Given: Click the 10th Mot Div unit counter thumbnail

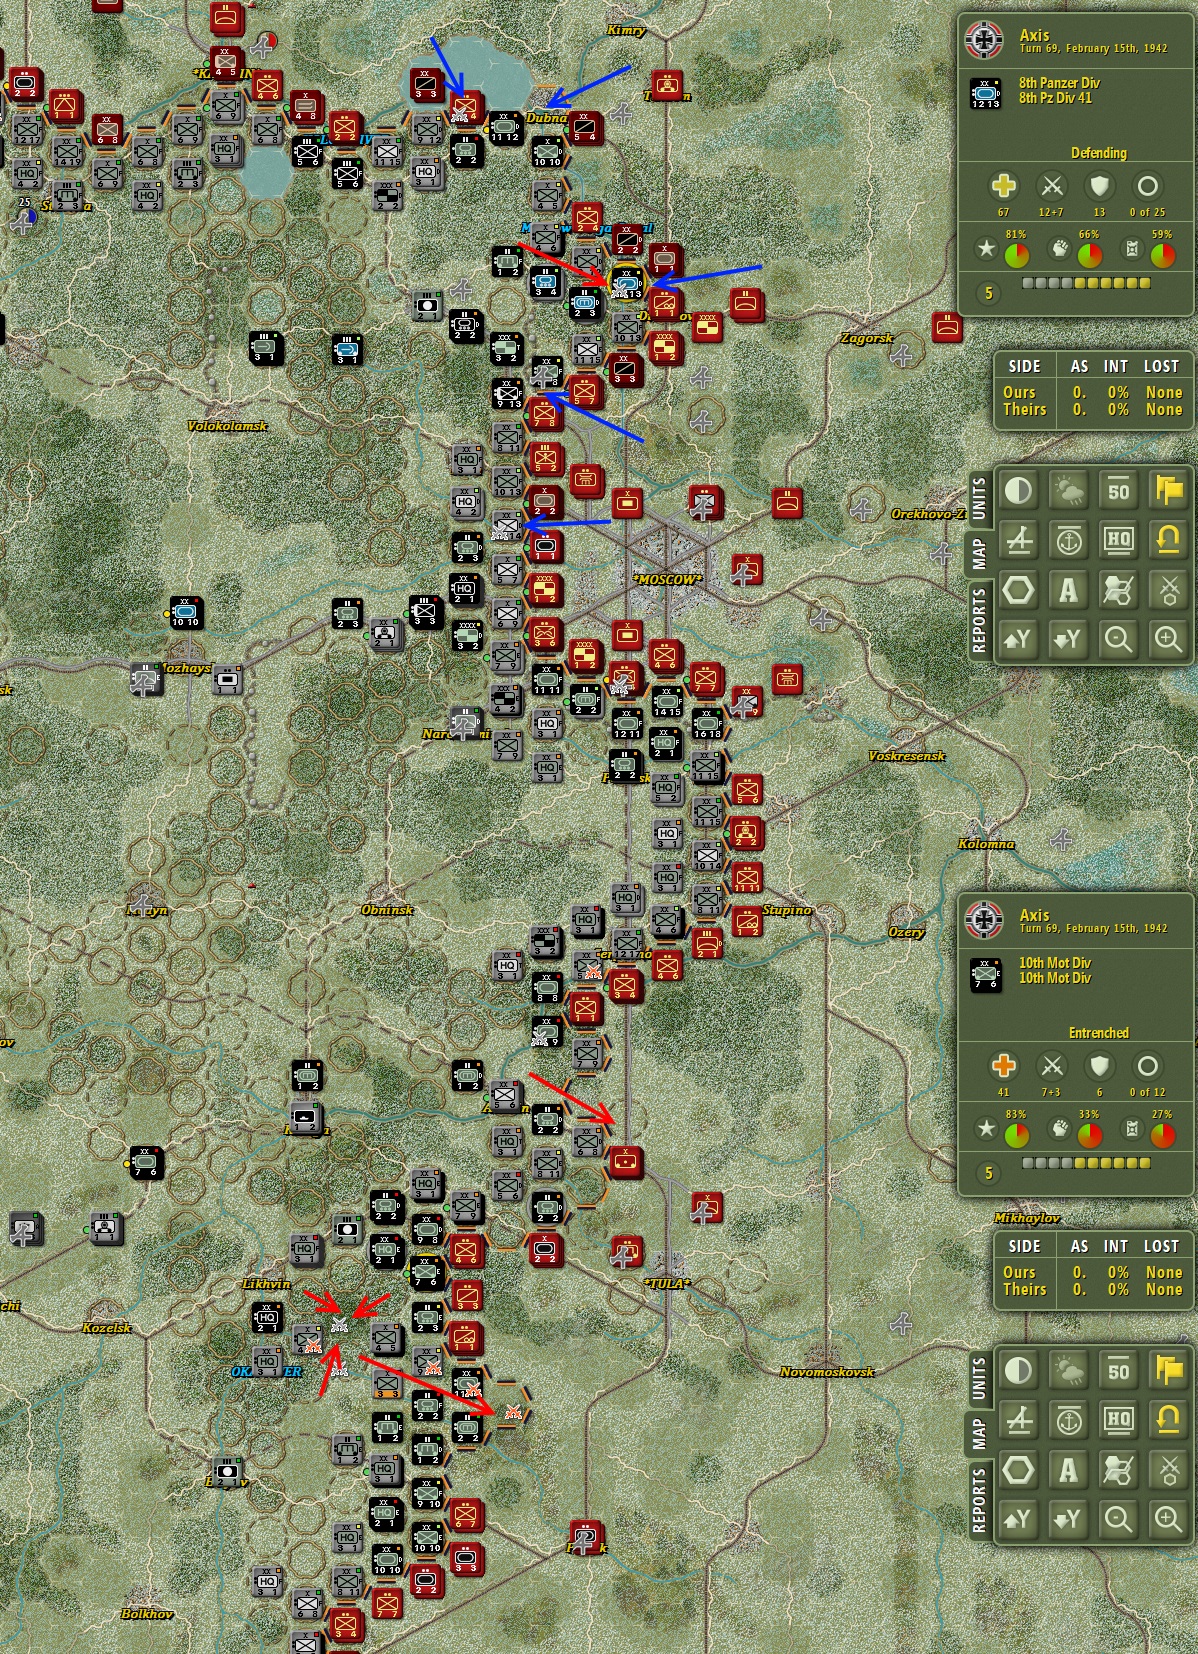Looking at the screenshot, I should [986, 972].
